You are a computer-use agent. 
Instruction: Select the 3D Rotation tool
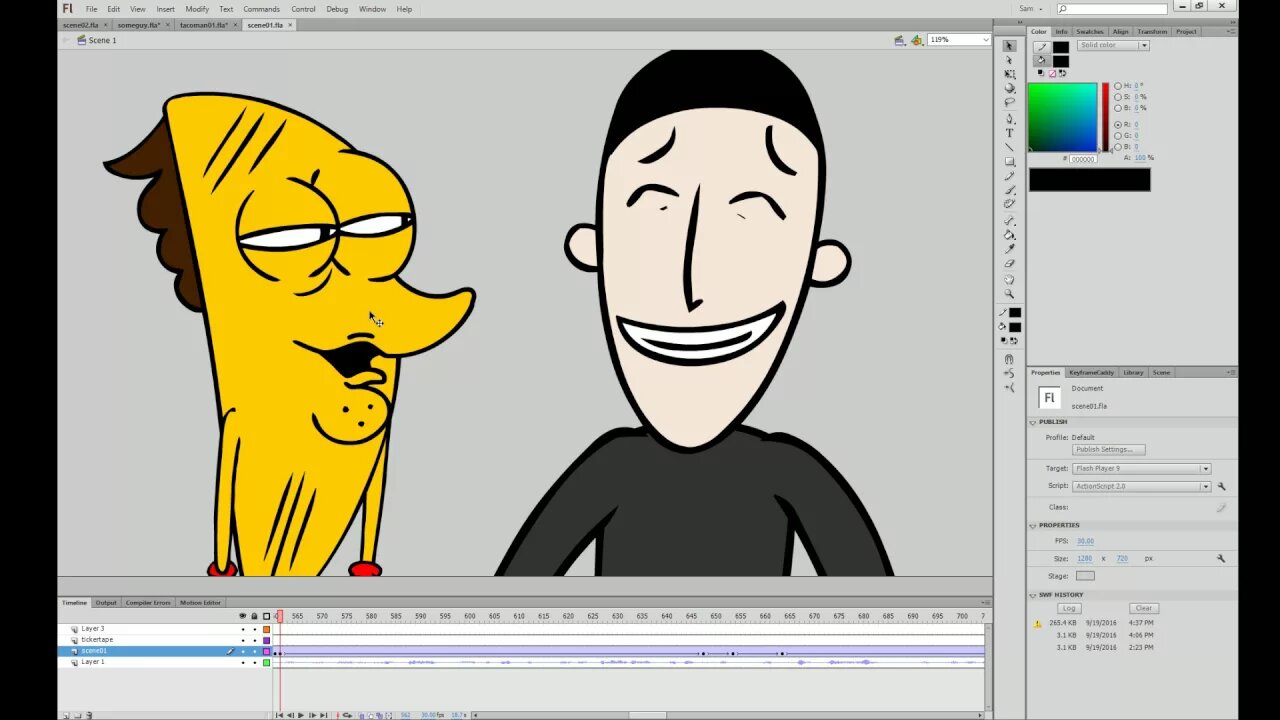(x=1009, y=88)
